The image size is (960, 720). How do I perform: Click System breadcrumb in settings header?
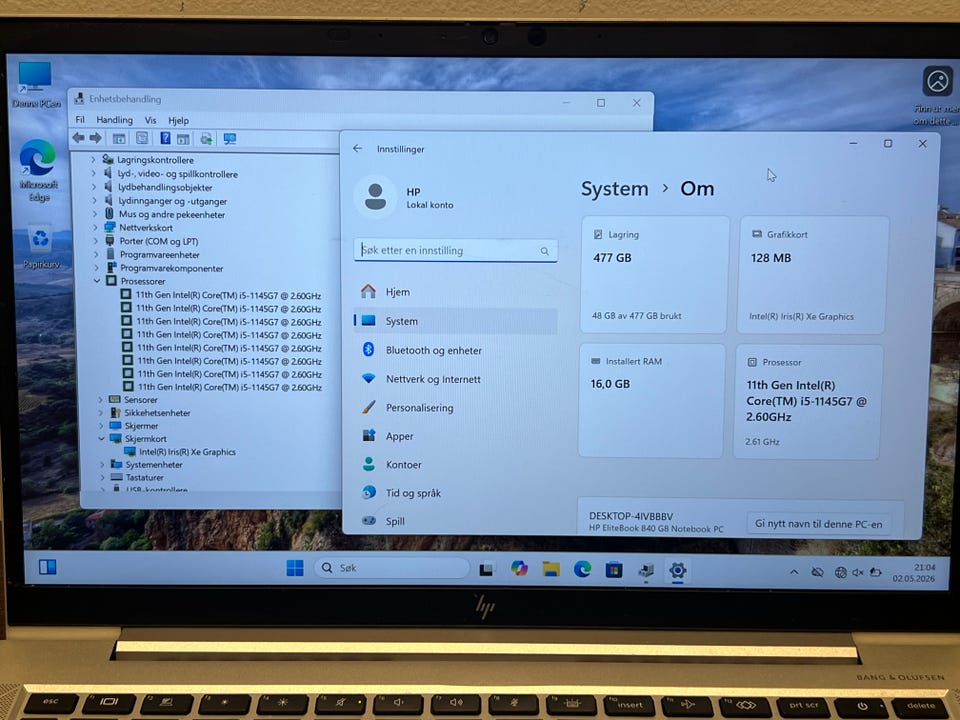pyautogui.click(x=615, y=189)
